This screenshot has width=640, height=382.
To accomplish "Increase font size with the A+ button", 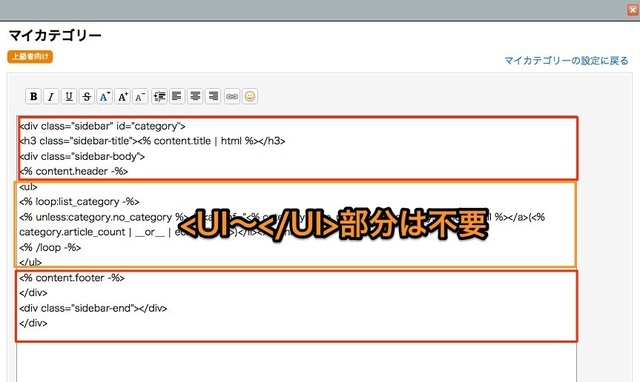I will pyautogui.click(x=122, y=97).
